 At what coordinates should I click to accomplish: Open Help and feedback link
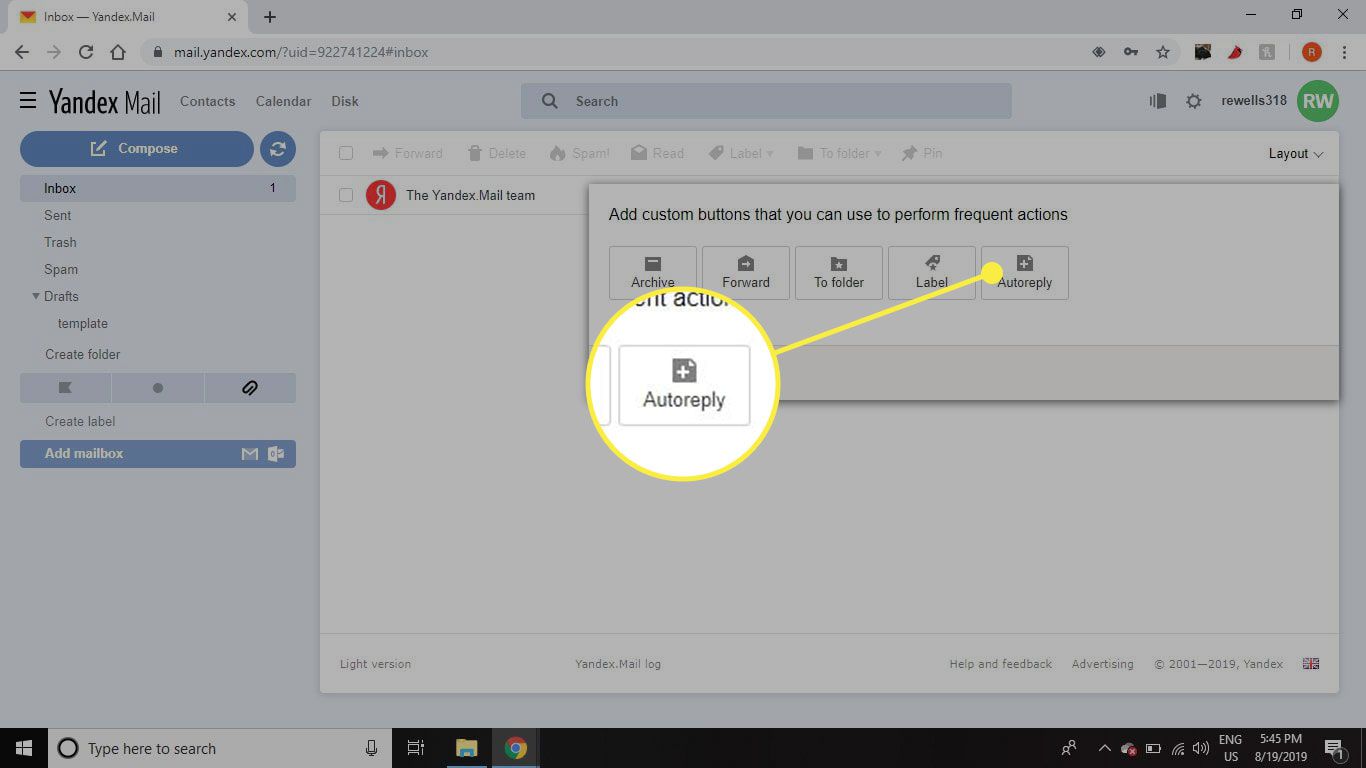click(1000, 664)
